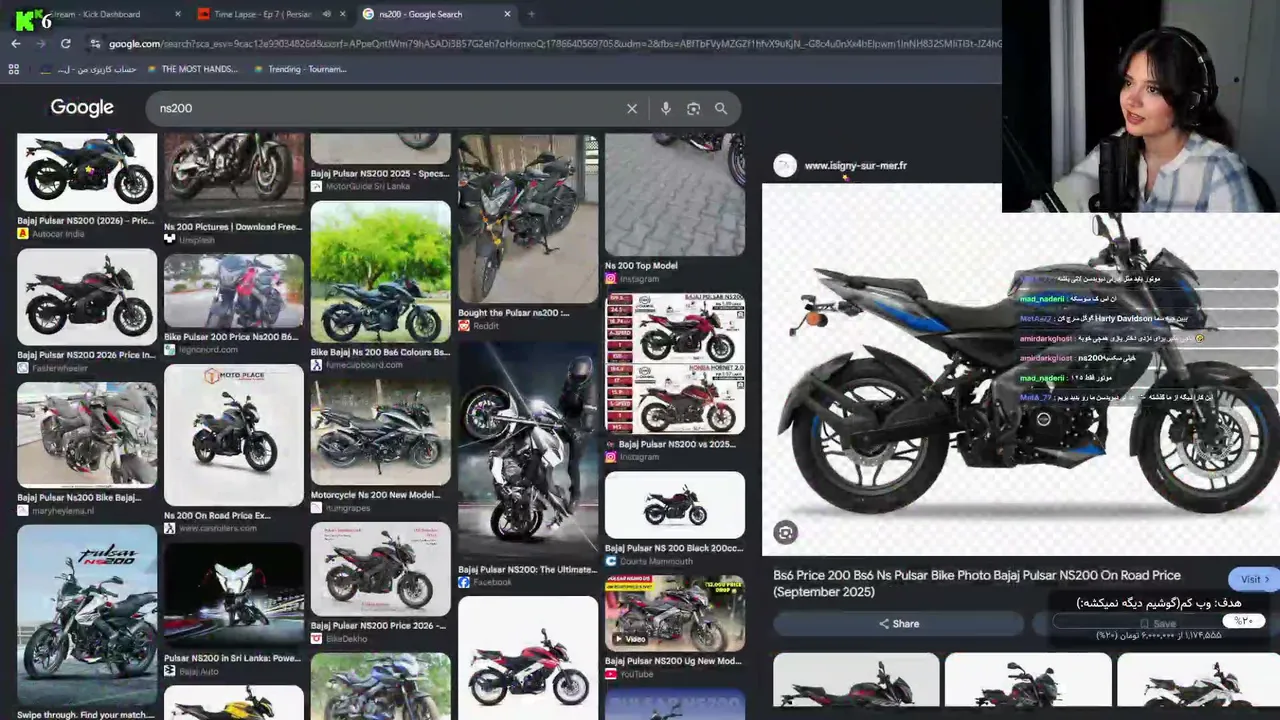The width and height of the screenshot is (1280, 720).
Task: Open Bajaj Pulsar NS 200 Black 200cc image
Action: point(675,505)
